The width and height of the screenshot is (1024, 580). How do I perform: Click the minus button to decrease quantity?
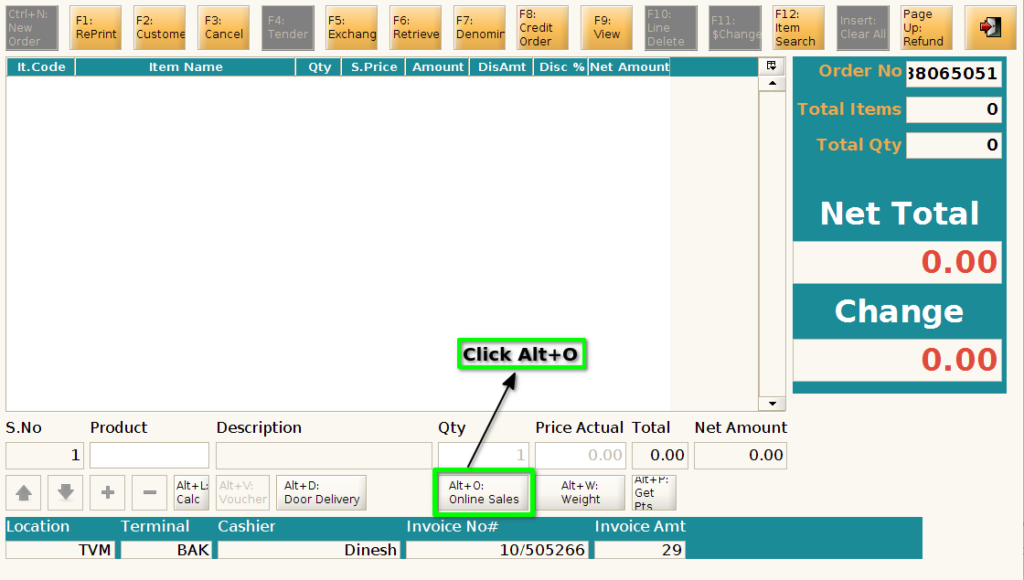click(150, 492)
